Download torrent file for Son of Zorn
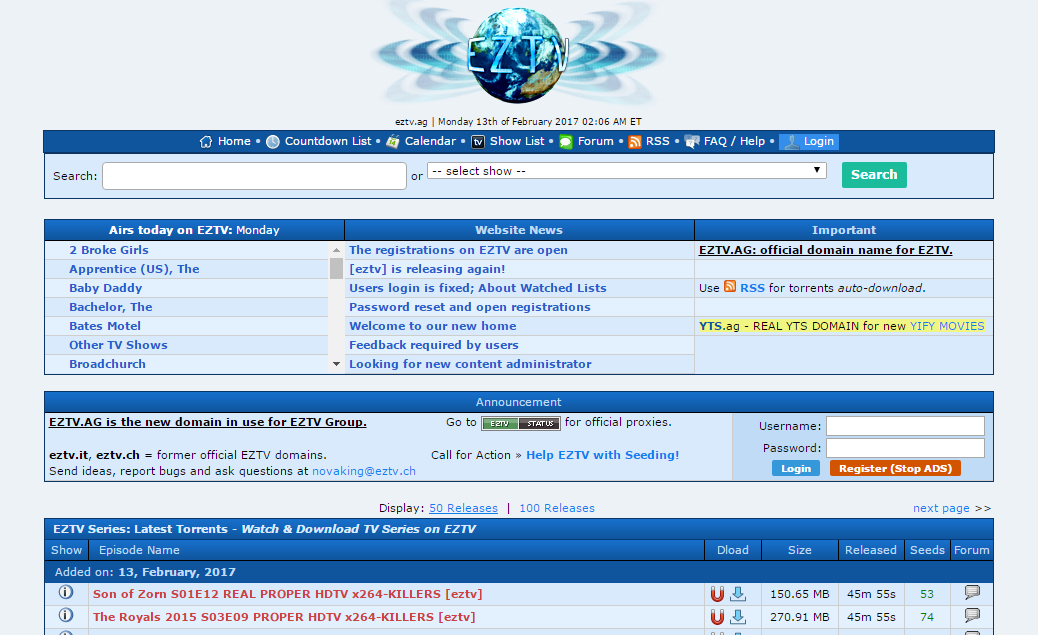 [738, 594]
